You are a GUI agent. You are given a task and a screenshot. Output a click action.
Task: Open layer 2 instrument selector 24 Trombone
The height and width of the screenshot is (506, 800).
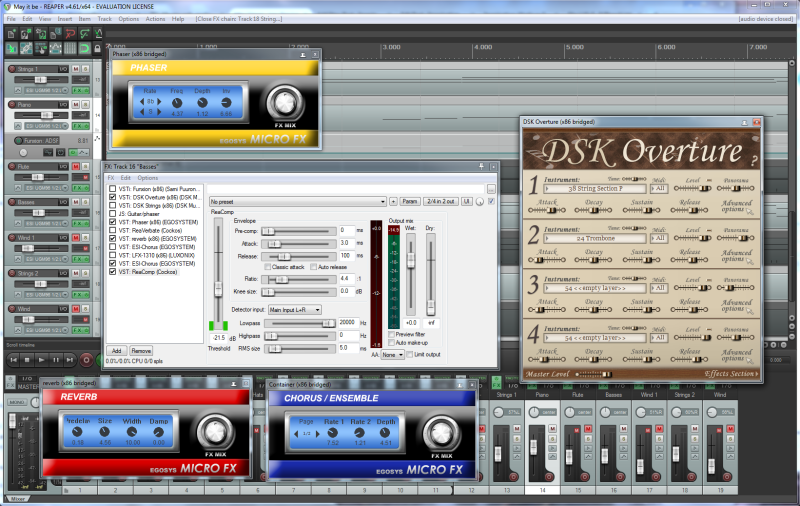(595, 238)
